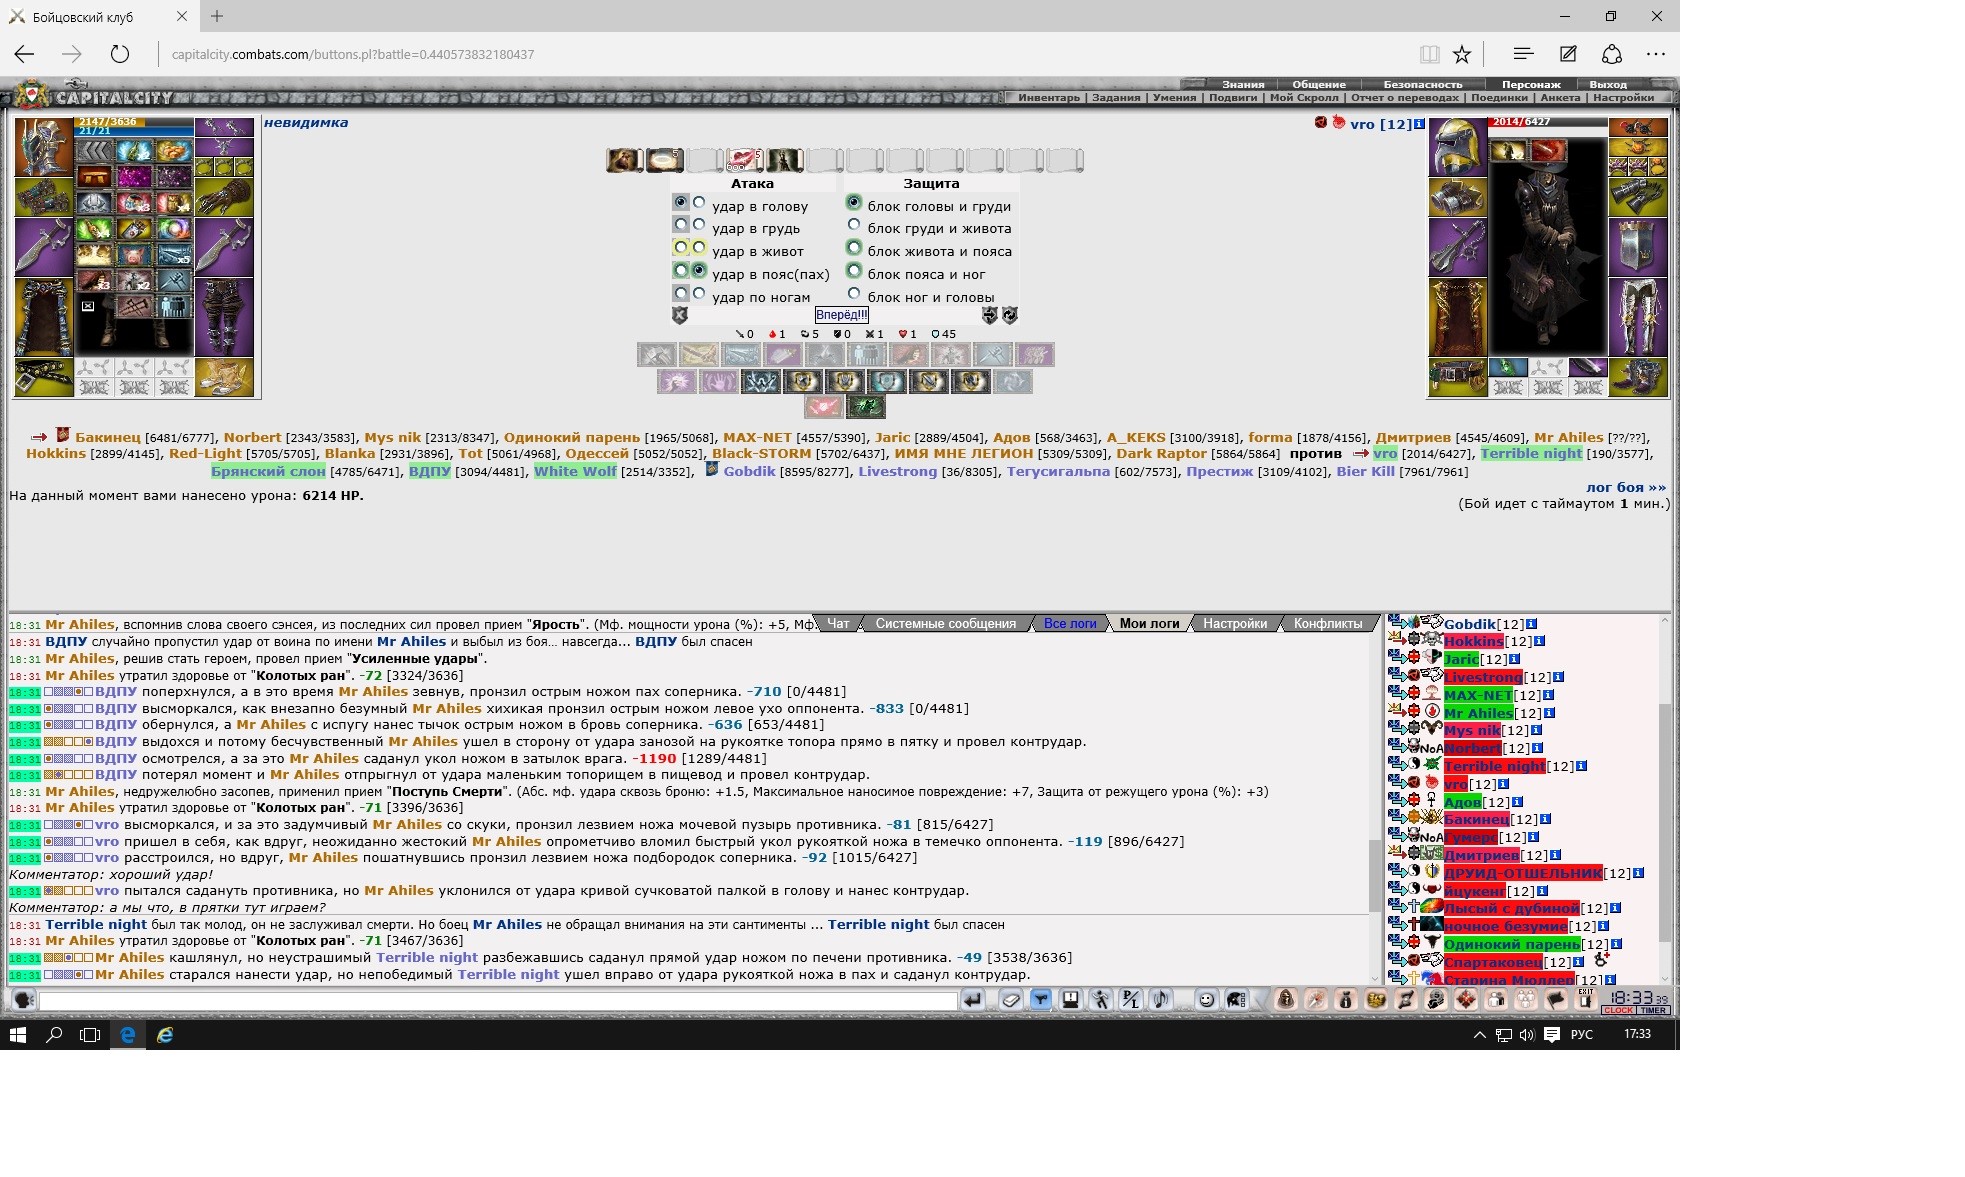Viewport: 1965px width, 1177px height.
Task: Toggle the sound note icon
Action: coord(1161,1000)
